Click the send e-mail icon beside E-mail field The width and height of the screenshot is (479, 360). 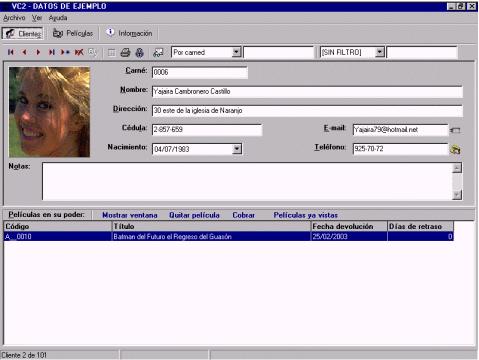(455, 130)
